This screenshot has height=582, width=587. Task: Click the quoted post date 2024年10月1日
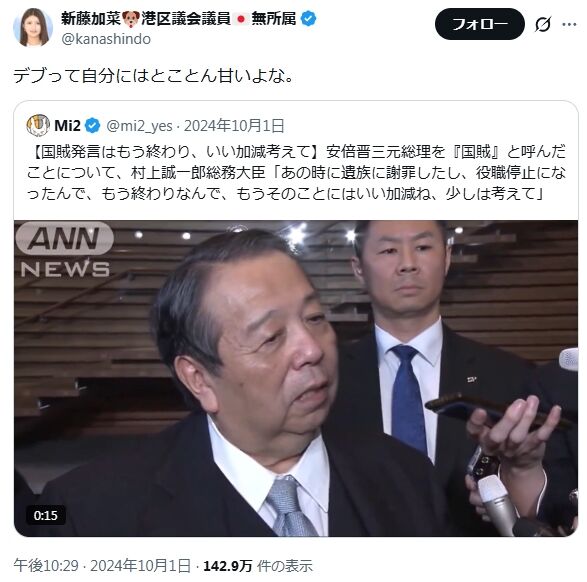(x=234, y=126)
